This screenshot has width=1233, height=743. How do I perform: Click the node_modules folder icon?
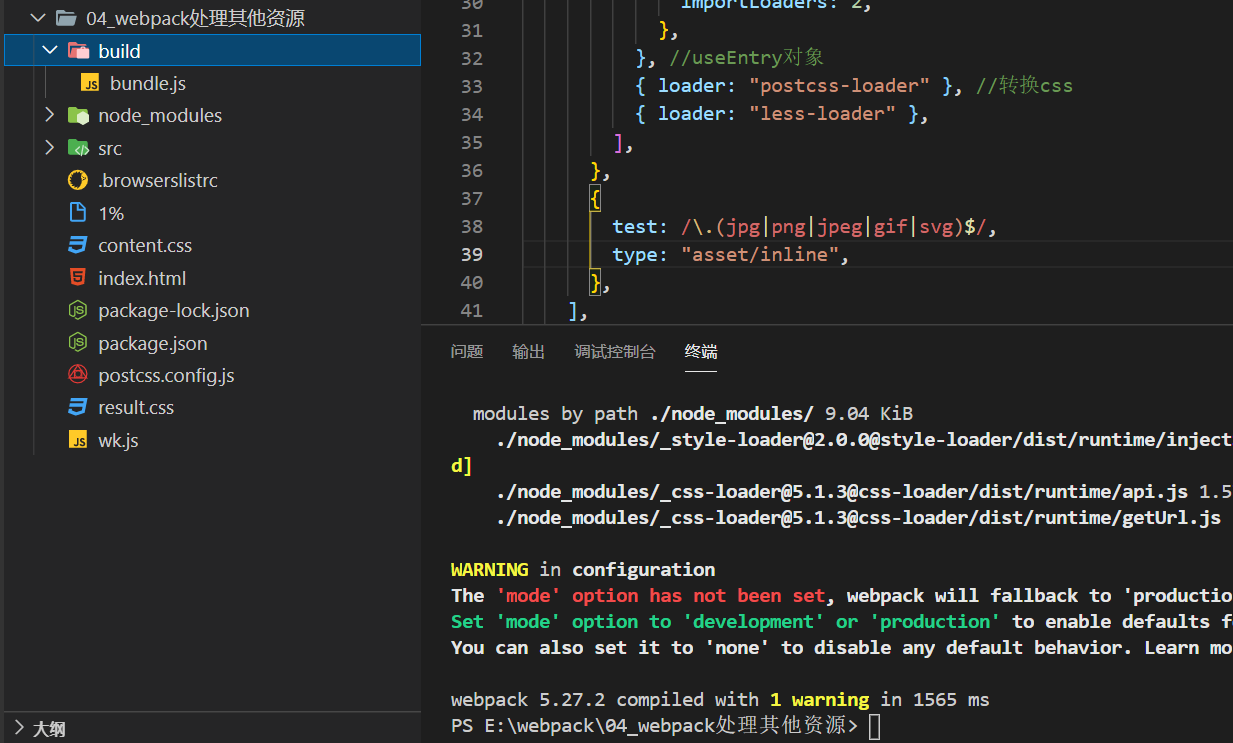[x=78, y=116]
